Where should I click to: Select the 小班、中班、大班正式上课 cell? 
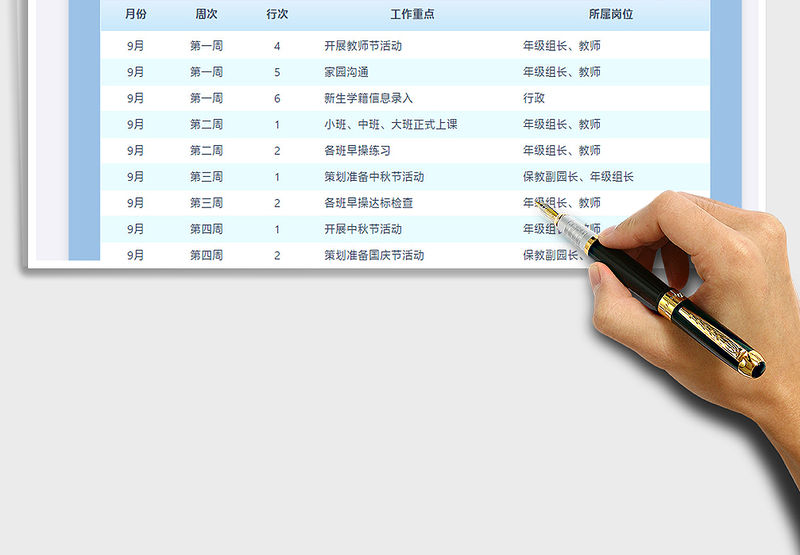click(x=391, y=124)
